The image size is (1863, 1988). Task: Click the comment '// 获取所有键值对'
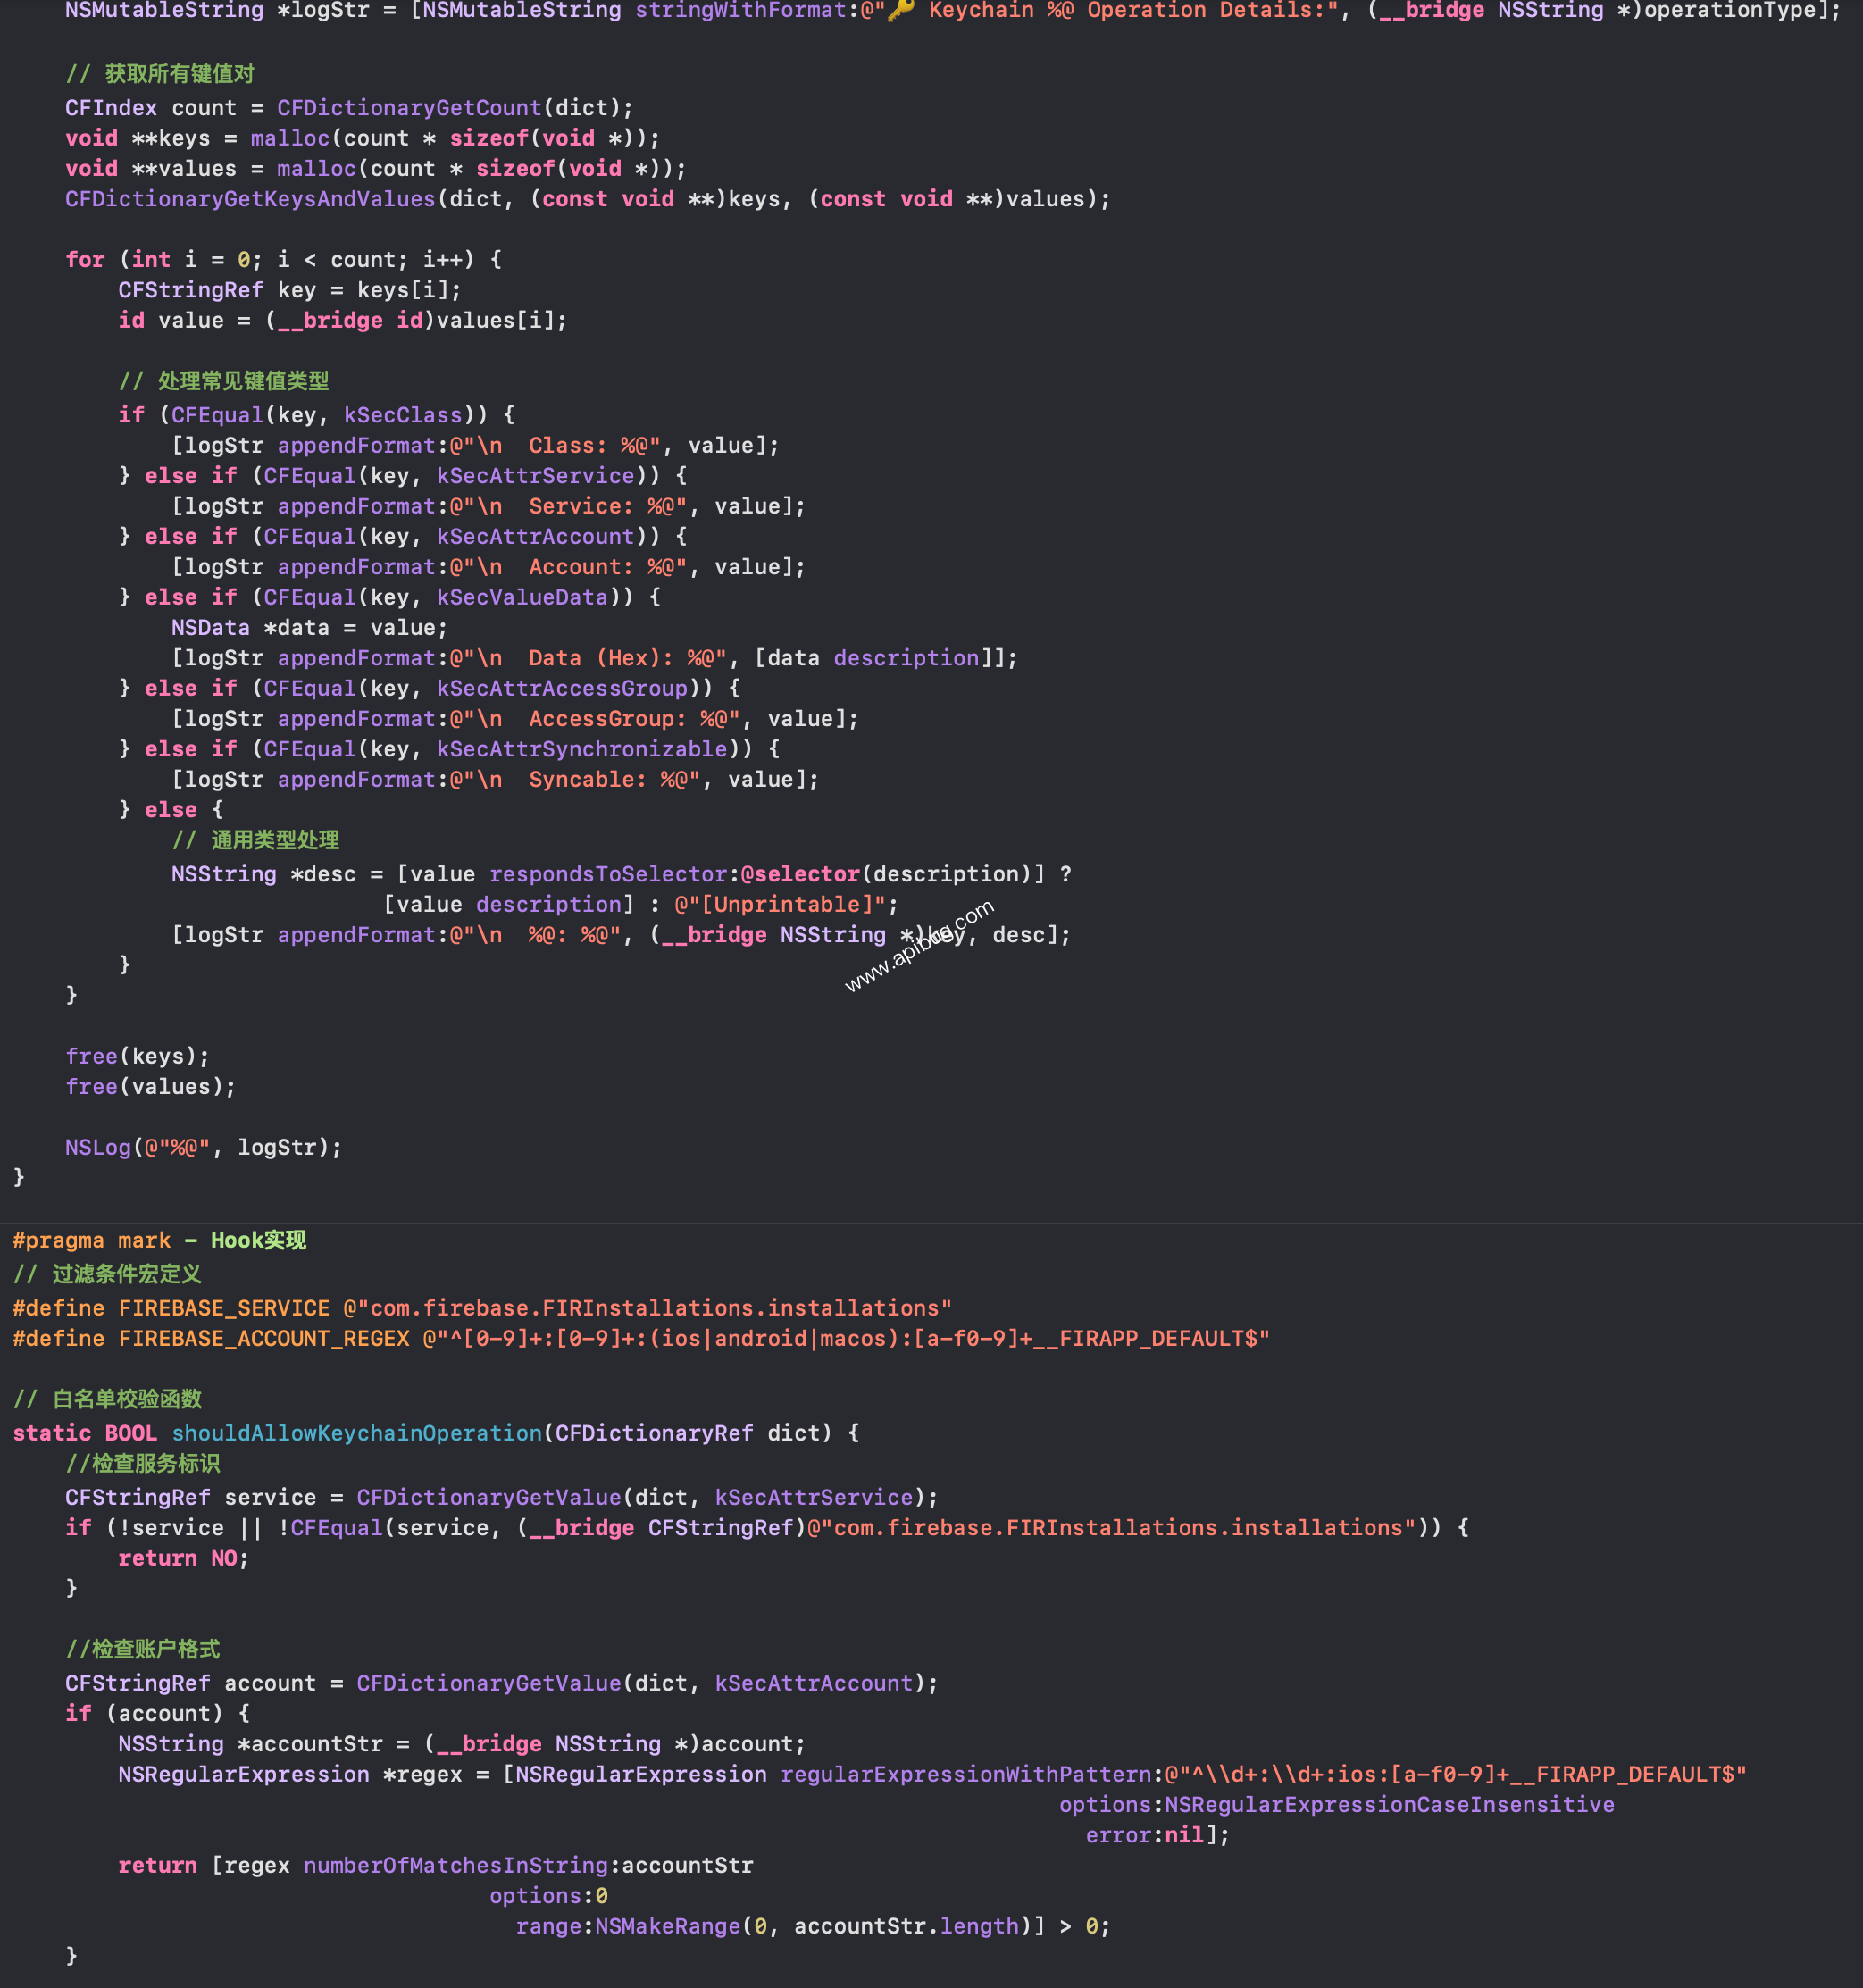(x=160, y=74)
